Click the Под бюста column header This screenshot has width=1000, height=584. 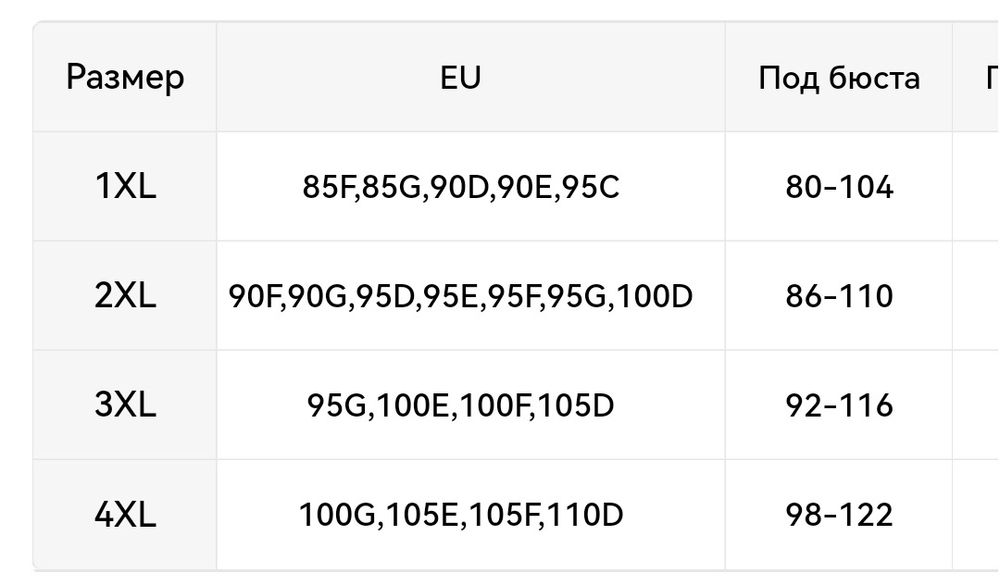point(839,77)
